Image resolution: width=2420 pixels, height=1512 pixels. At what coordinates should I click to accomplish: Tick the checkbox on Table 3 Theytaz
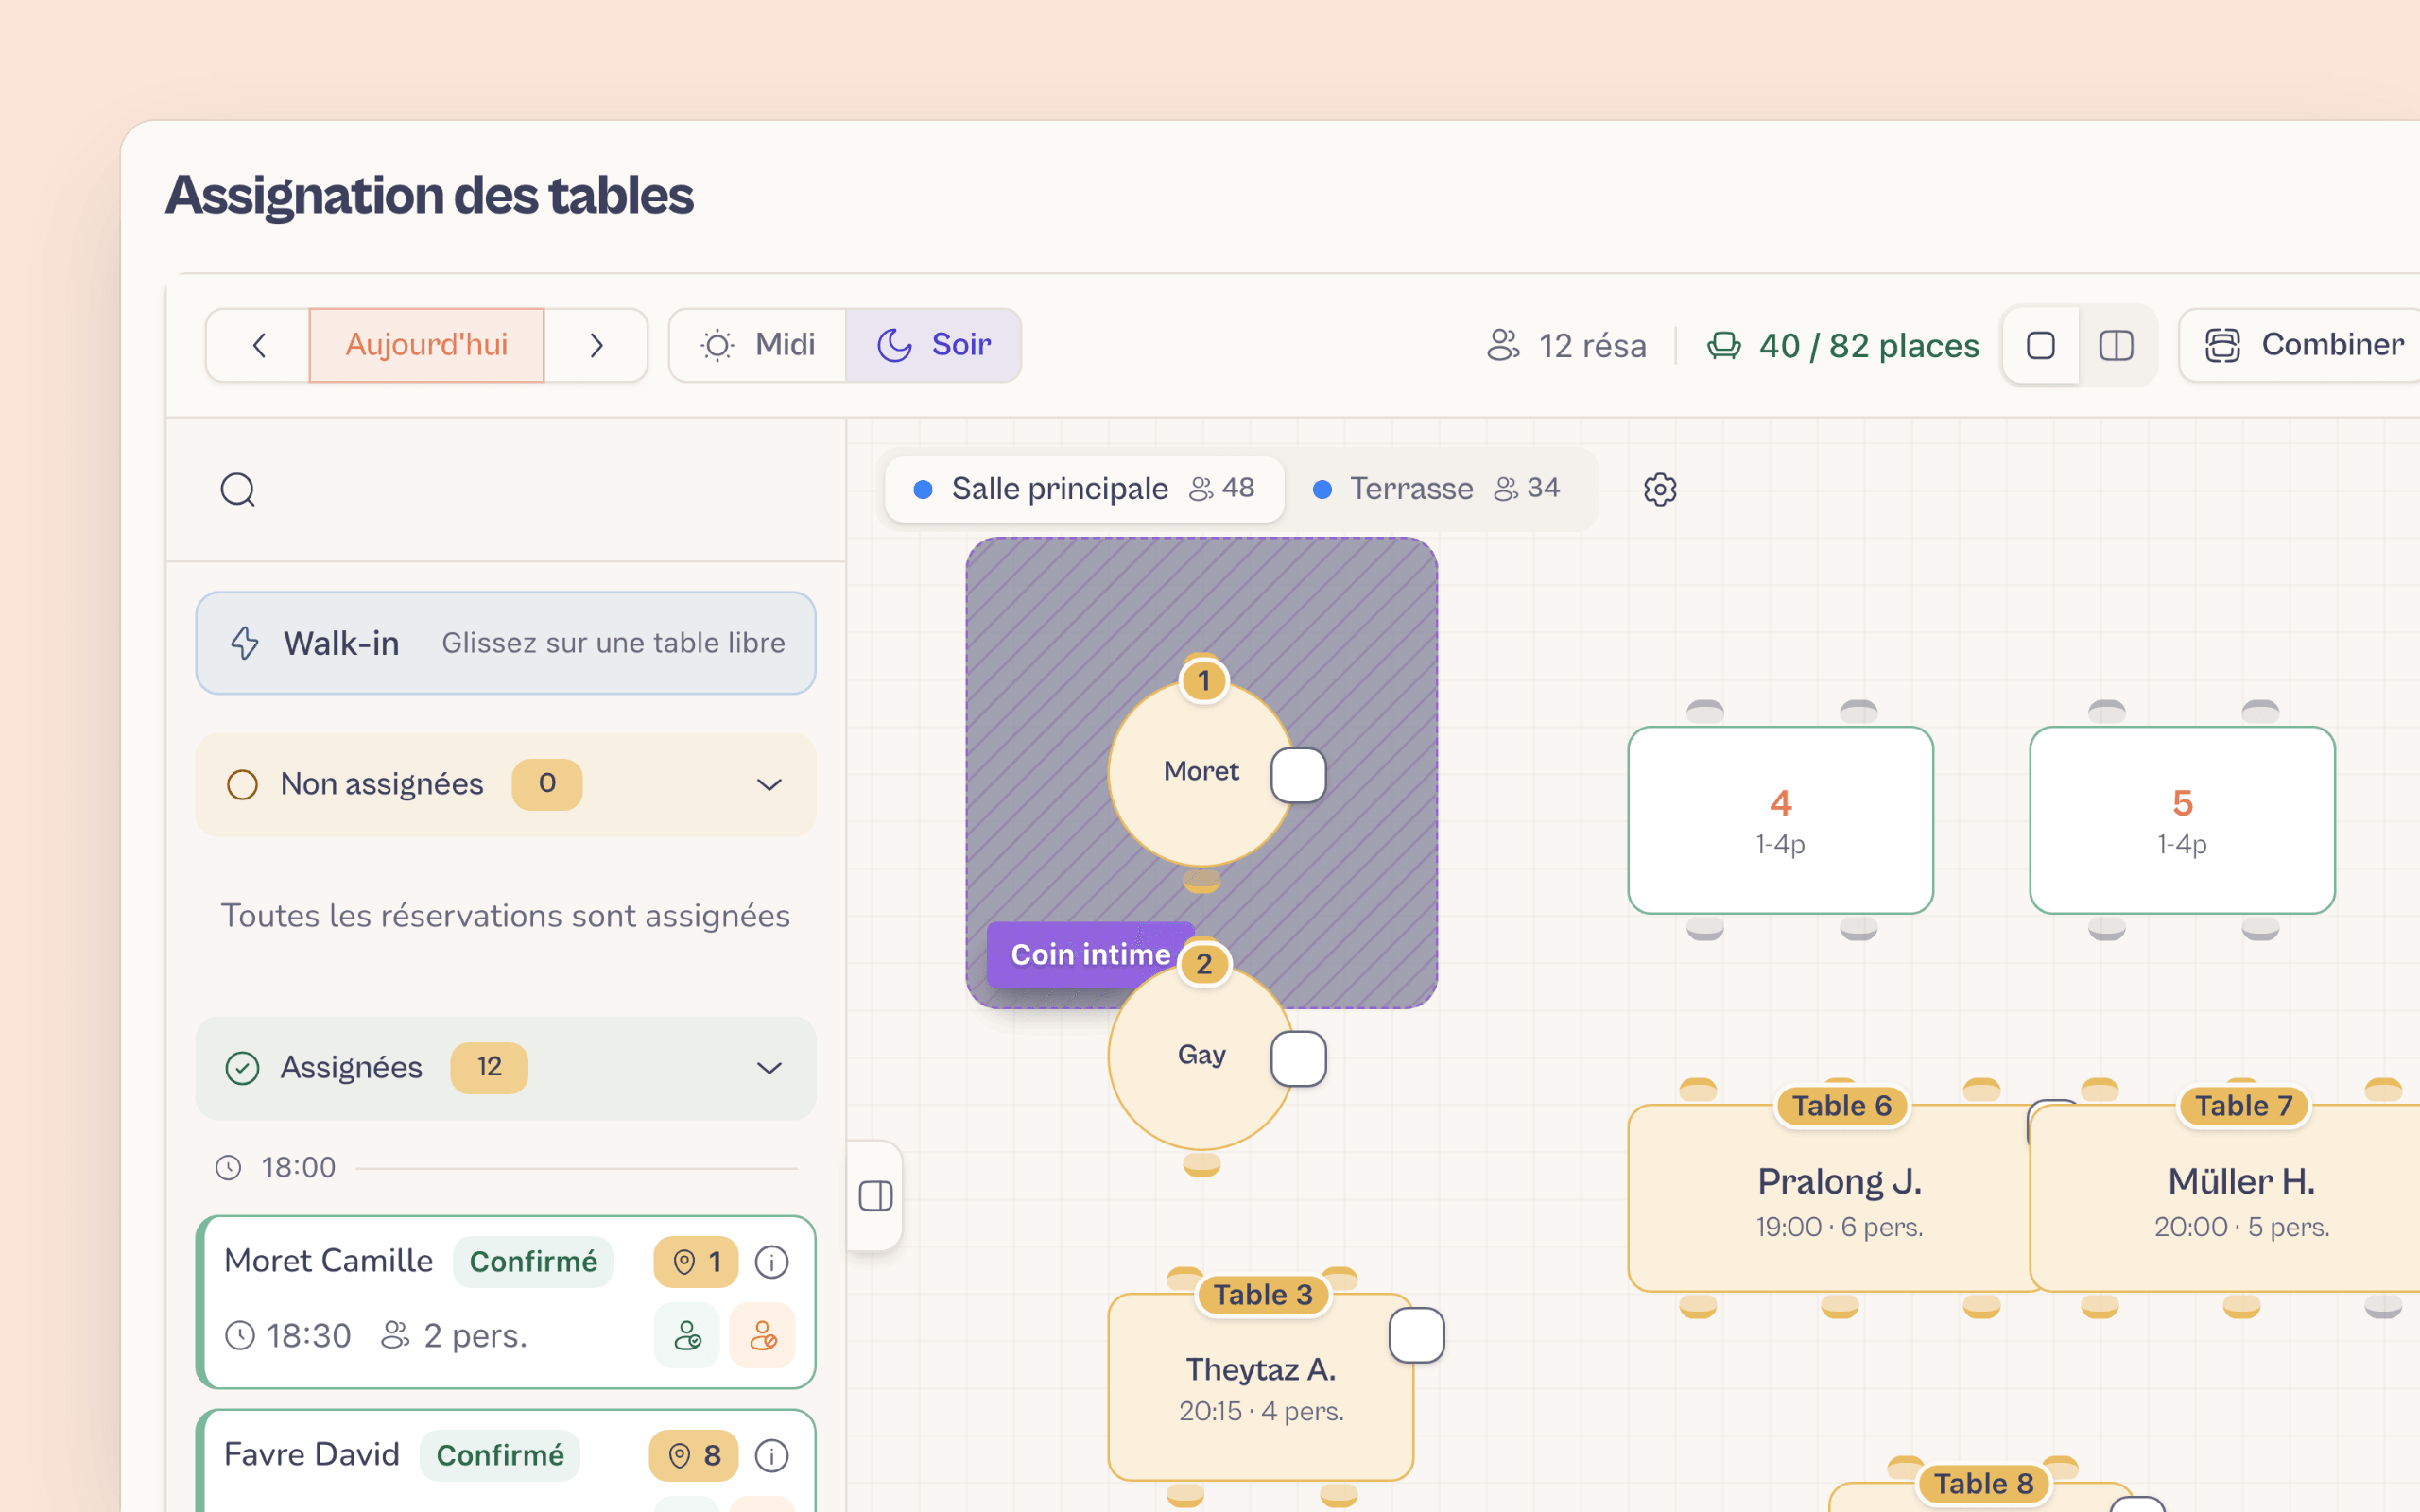(x=1417, y=1335)
